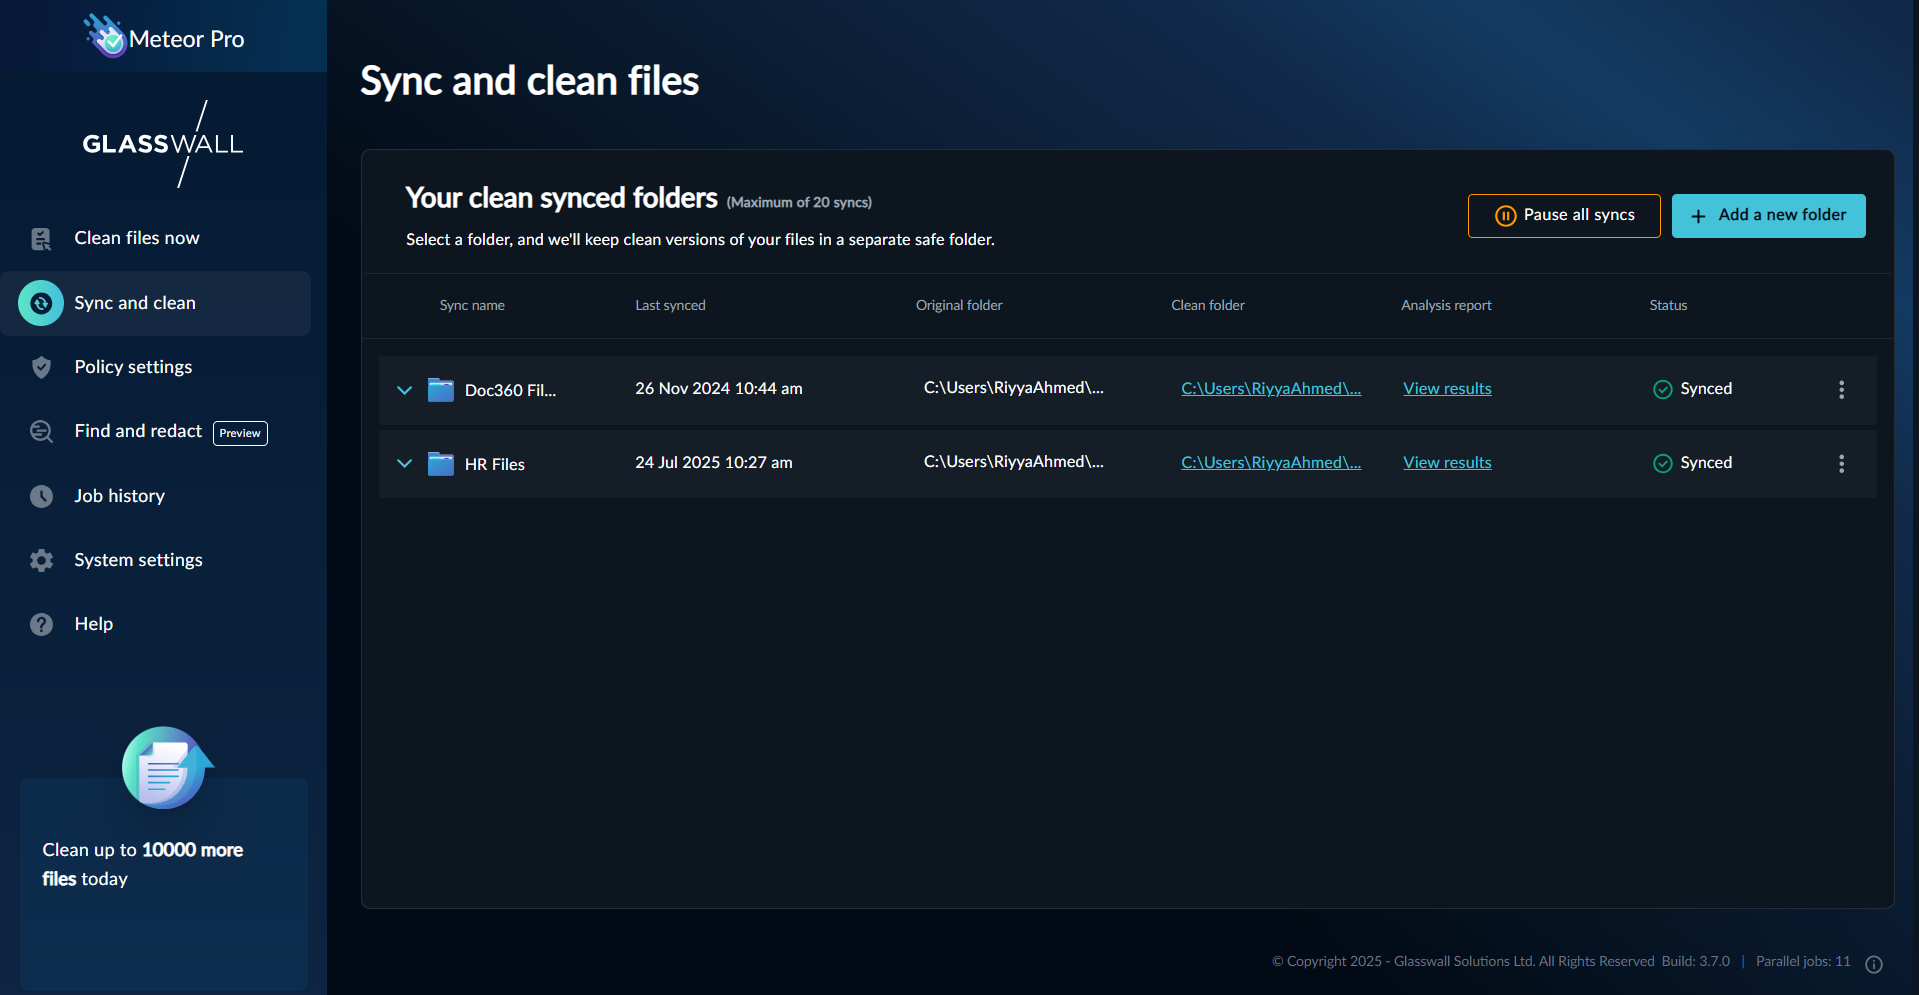Open the clean folder link for HR Files
This screenshot has height=995, width=1919.
tap(1271, 463)
